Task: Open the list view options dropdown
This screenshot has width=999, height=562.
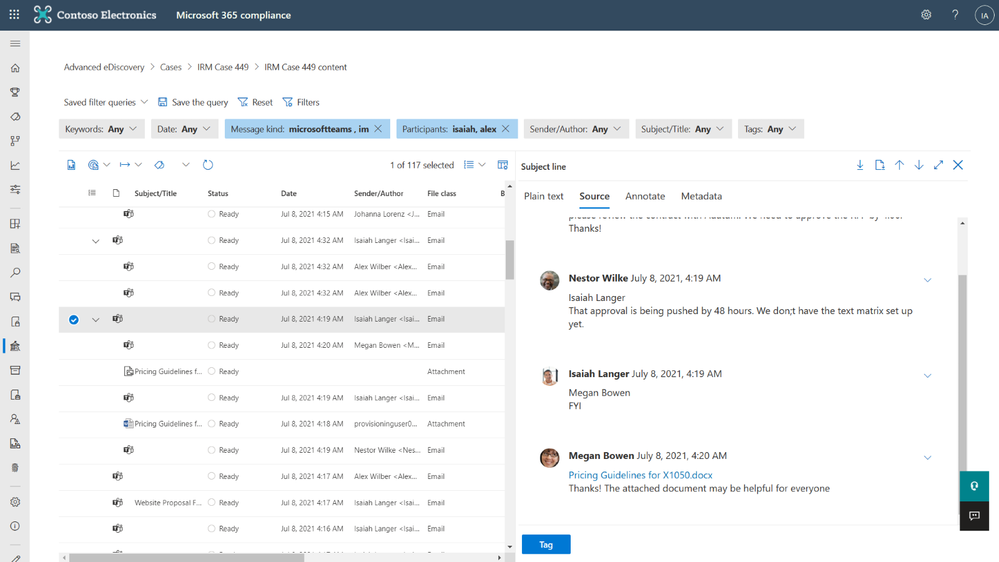Action: [475, 165]
